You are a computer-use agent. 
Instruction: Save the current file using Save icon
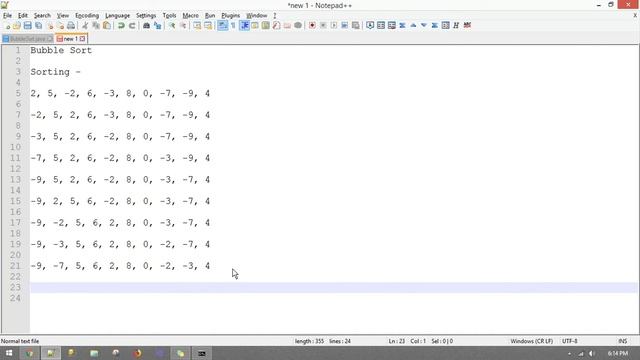(x=27, y=26)
